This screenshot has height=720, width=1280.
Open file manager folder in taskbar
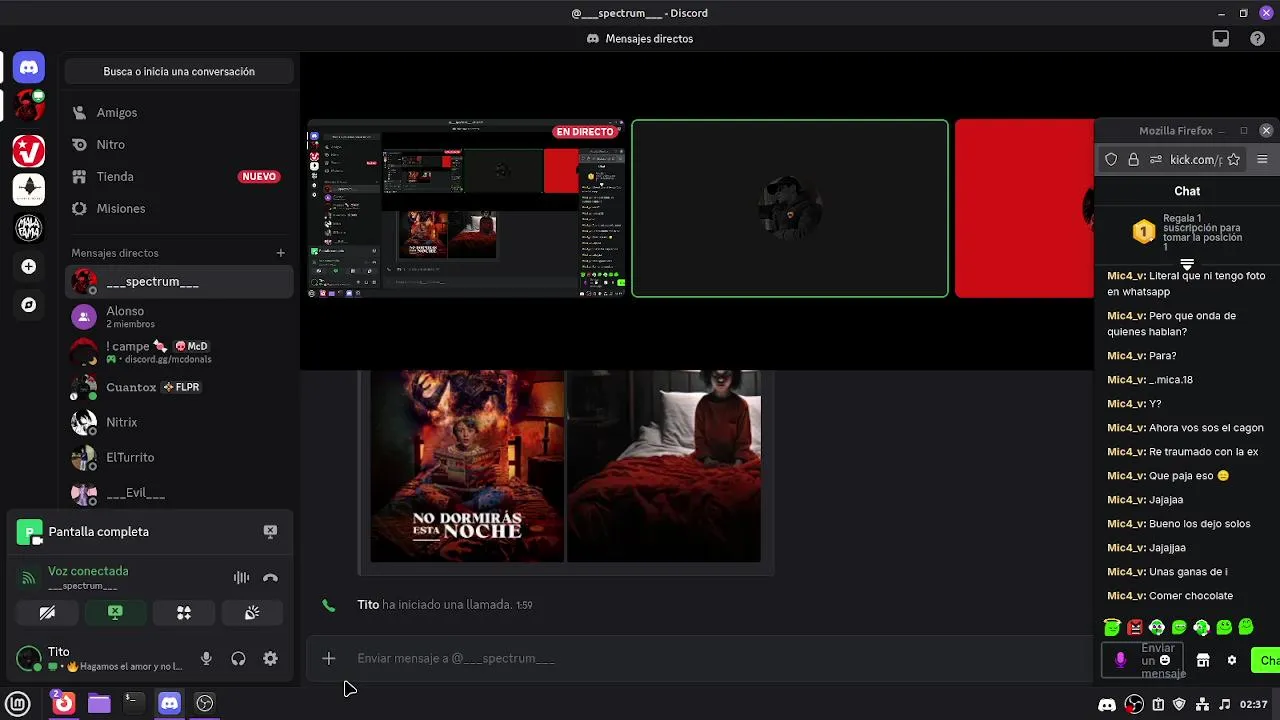[x=99, y=704]
